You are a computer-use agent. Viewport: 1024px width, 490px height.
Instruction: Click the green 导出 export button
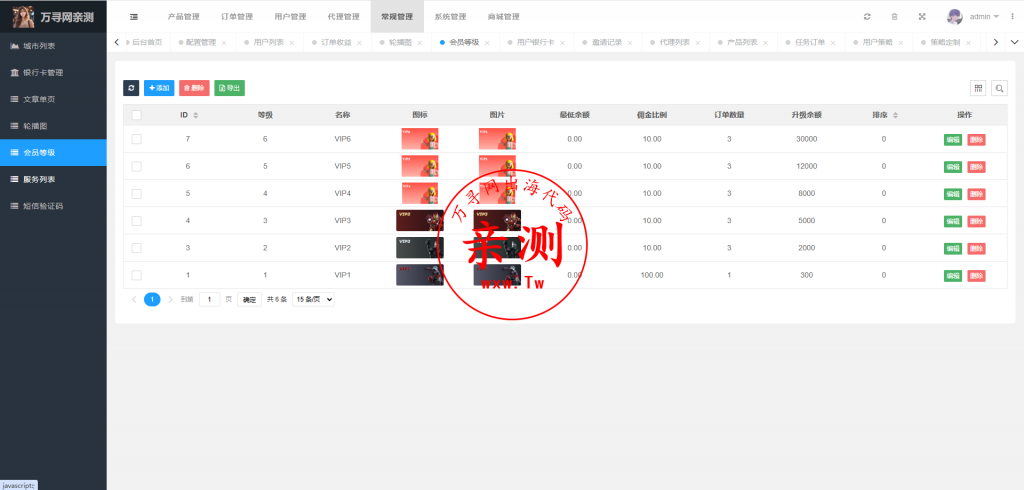[230, 88]
